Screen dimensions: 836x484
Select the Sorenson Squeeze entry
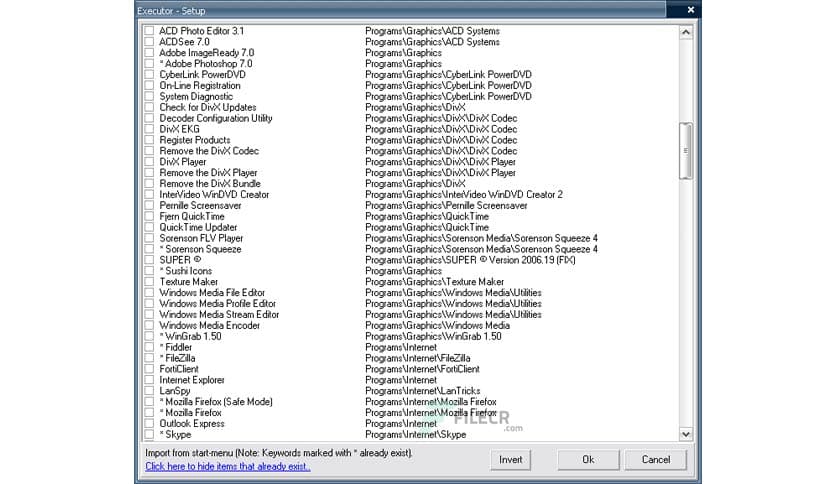(x=200, y=249)
